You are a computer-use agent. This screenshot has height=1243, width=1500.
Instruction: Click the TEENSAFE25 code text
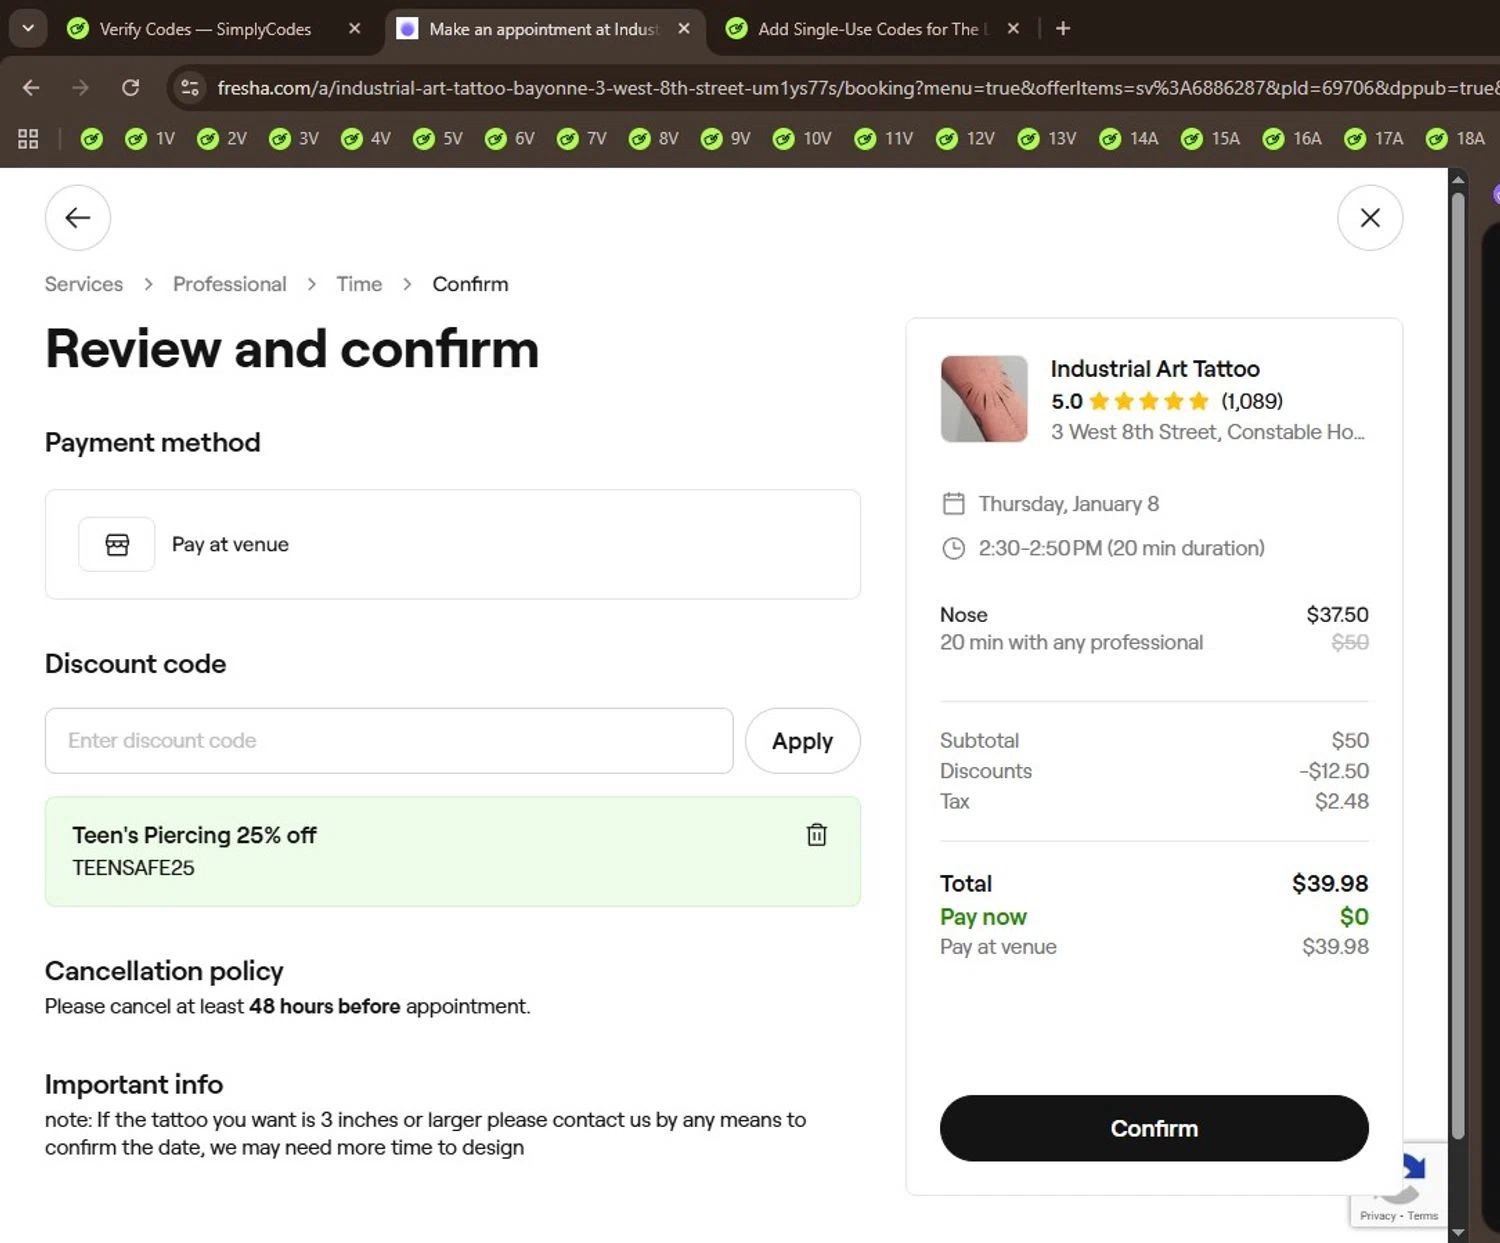click(133, 868)
